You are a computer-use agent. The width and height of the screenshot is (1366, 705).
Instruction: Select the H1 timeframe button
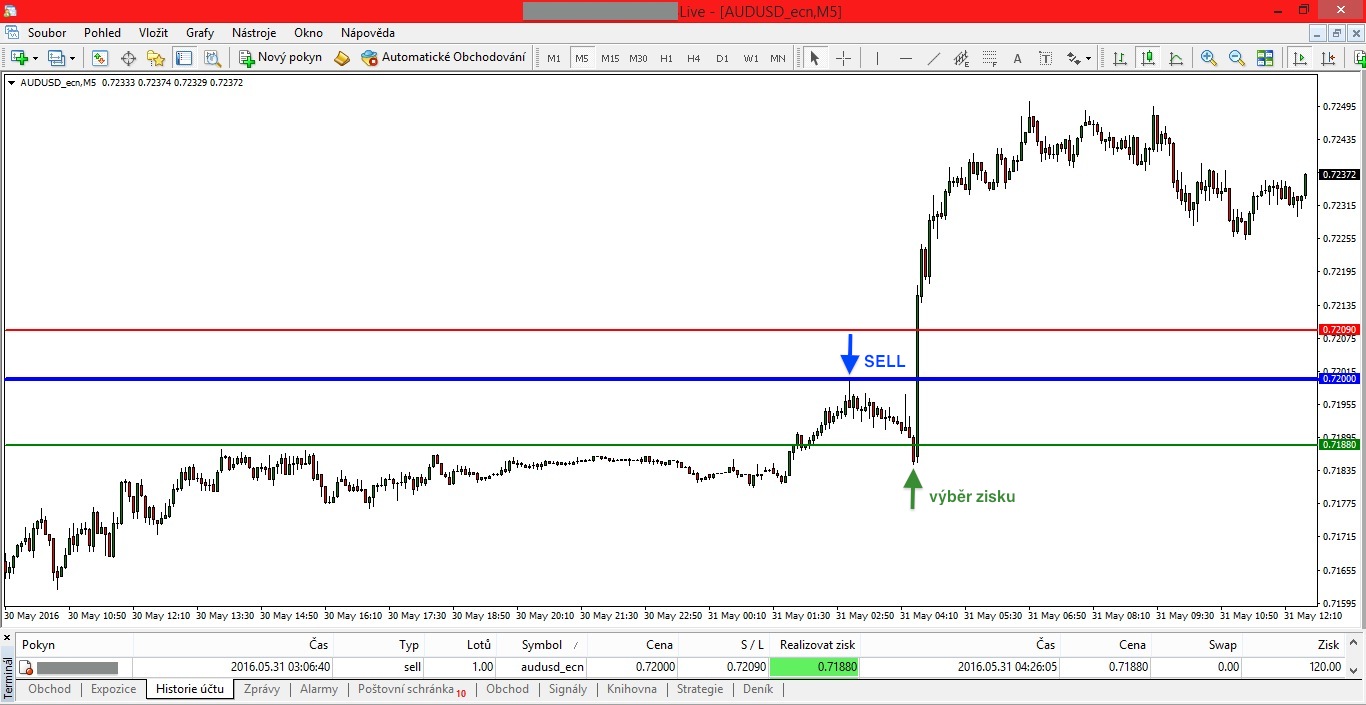[666, 58]
